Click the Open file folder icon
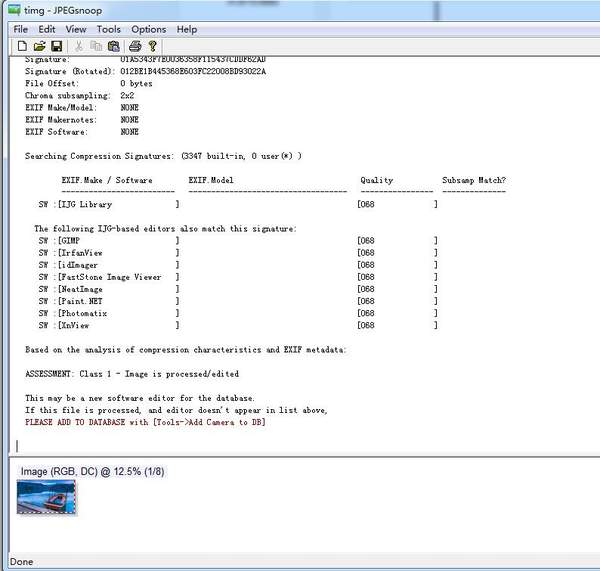600x571 pixels. (39, 46)
